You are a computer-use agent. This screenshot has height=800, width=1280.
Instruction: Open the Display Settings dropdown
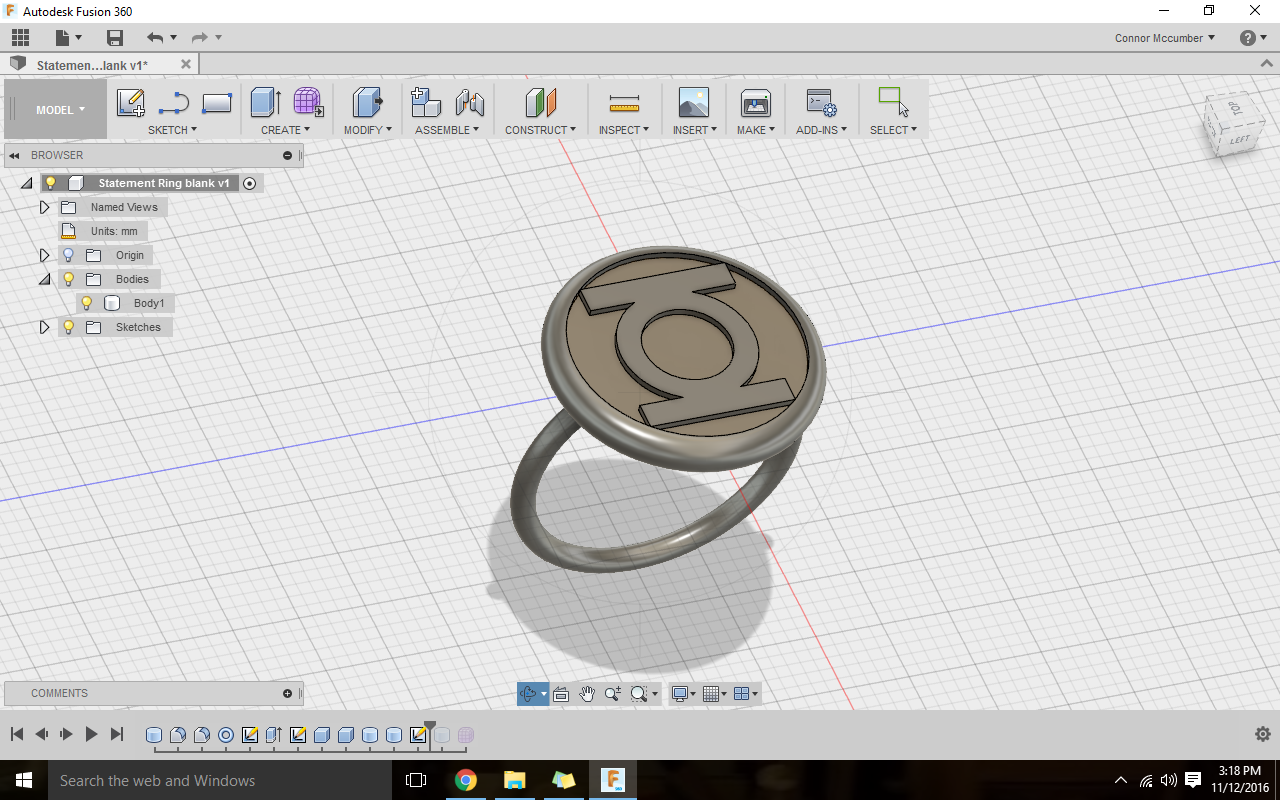click(x=684, y=694)
